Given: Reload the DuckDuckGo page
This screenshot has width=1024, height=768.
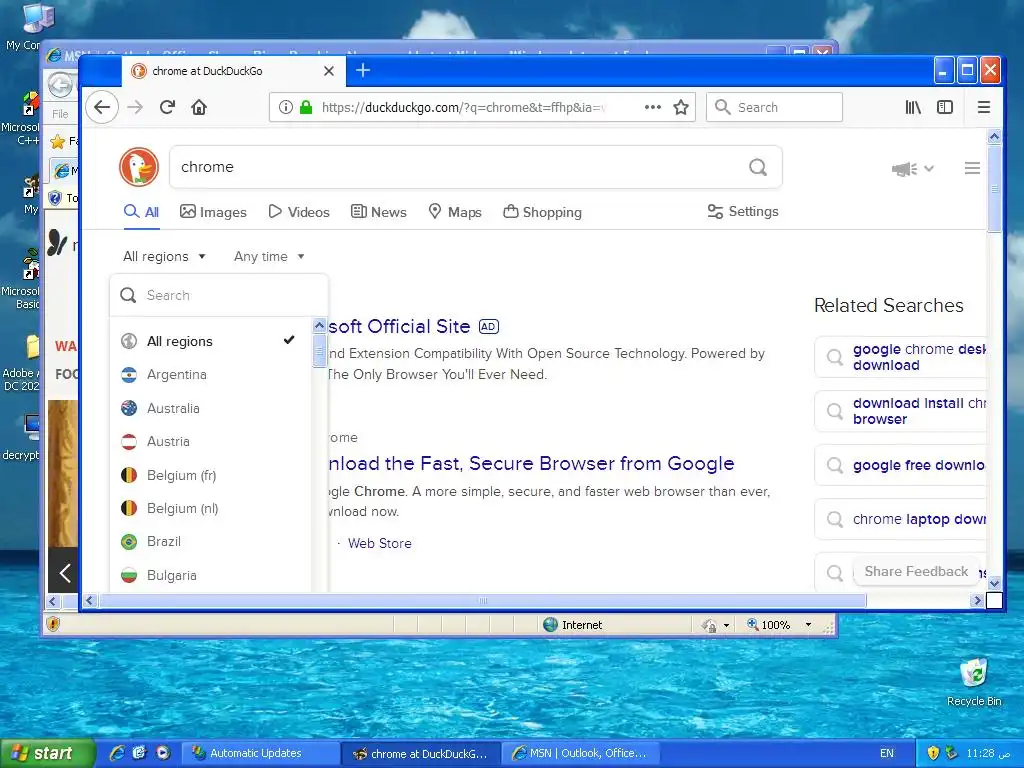Looking at the screenshot, I should (167, 107).
